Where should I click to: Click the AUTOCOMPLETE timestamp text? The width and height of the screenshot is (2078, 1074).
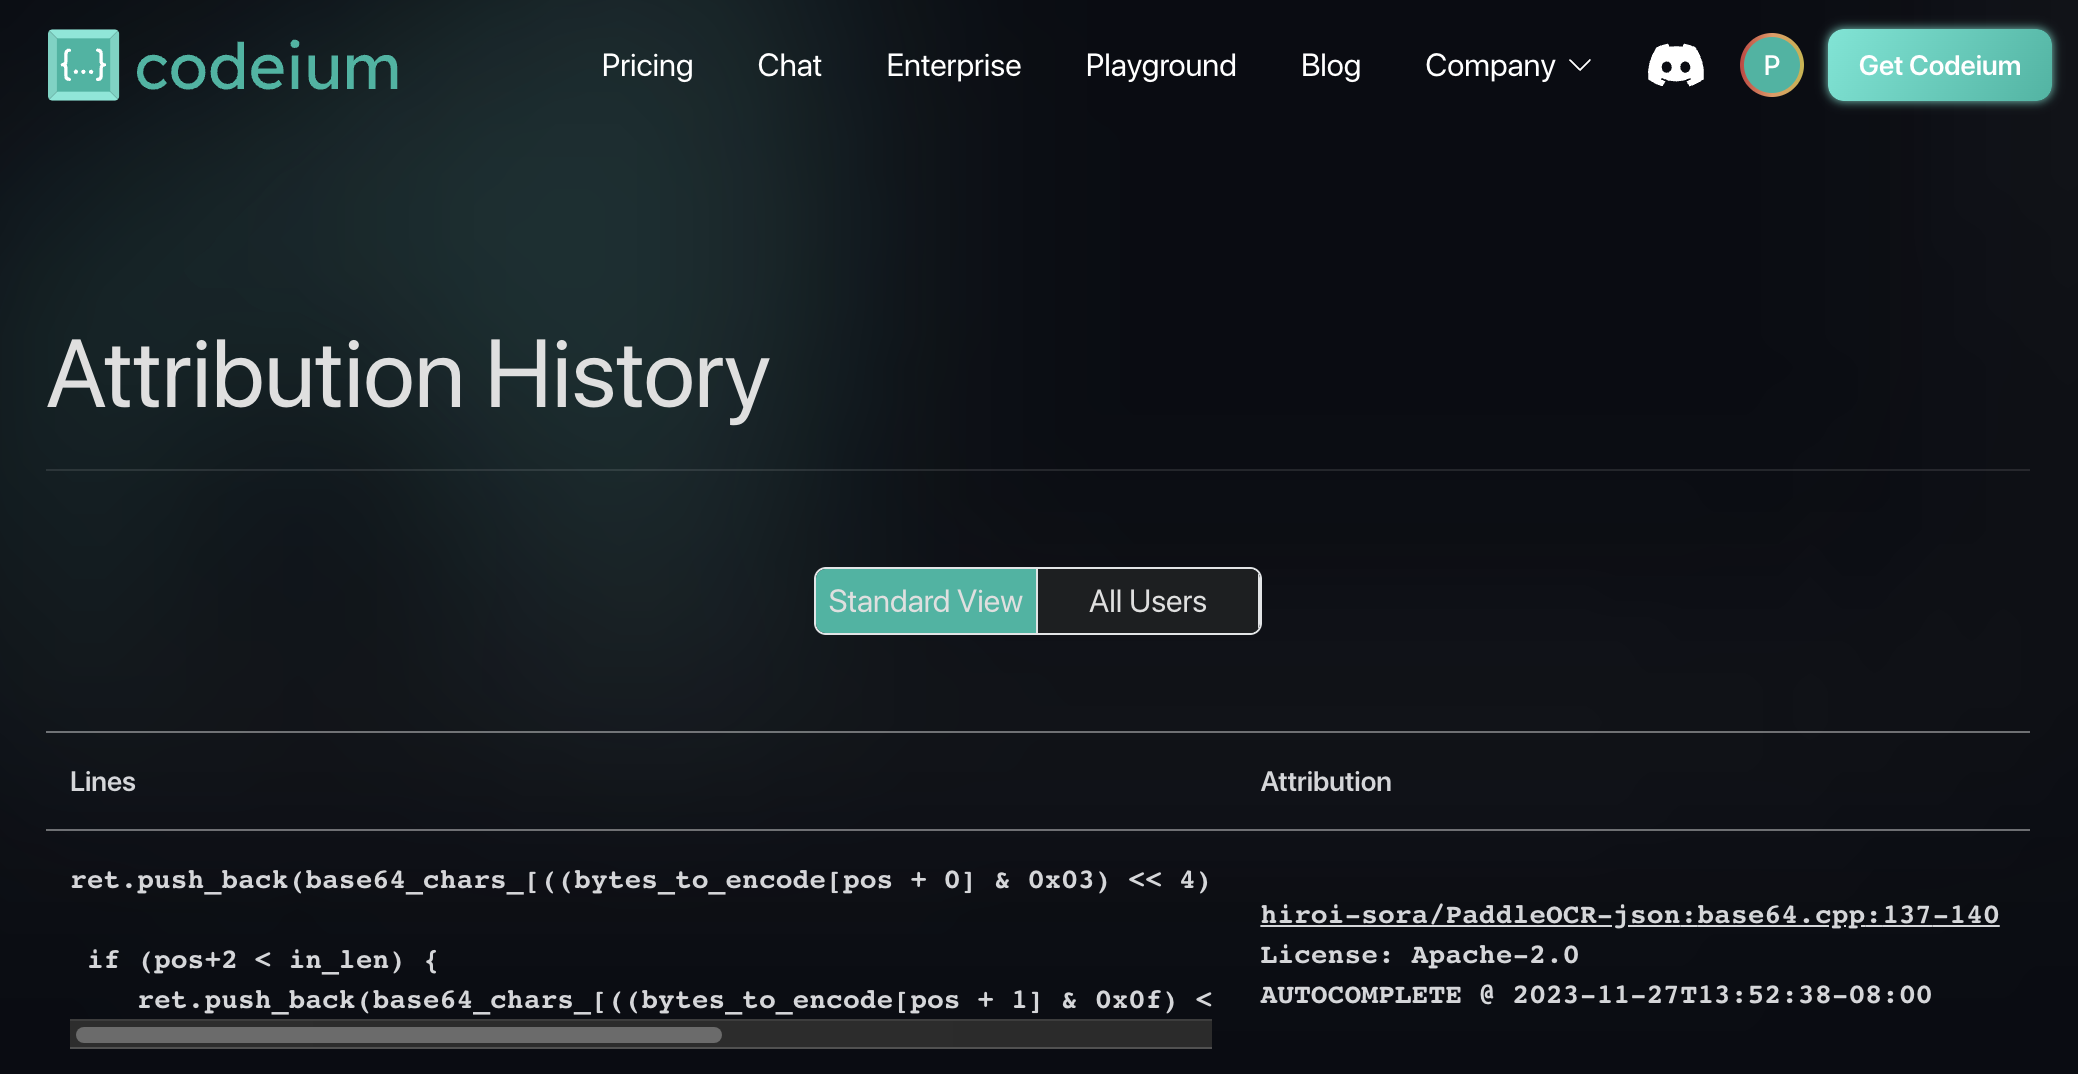click(x=1595, y=995)
